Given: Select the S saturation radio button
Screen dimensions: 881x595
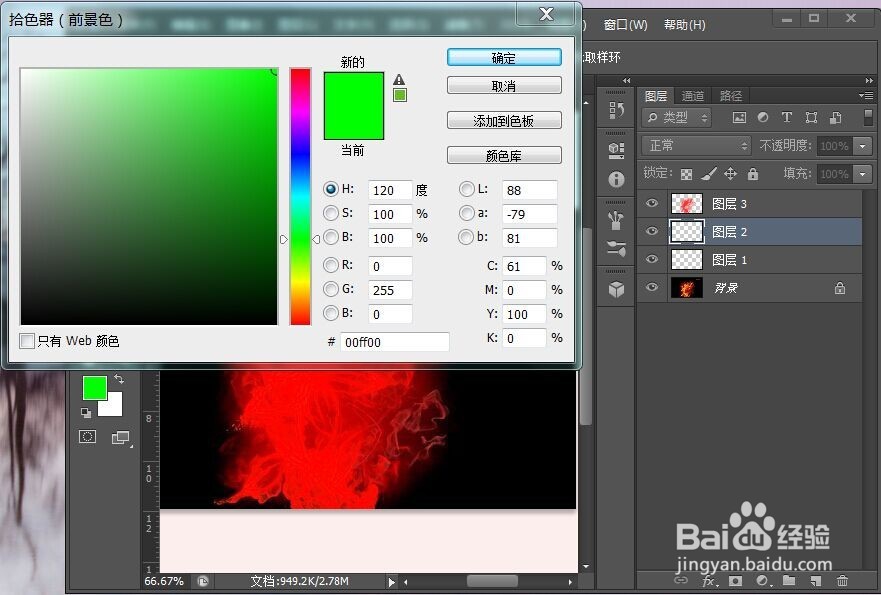Looking at the screenshot, I should (x=331, y=213).
